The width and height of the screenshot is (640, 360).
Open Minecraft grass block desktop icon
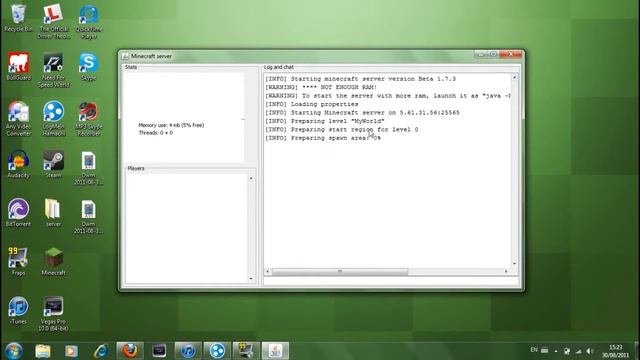pyautogui.click(x=53, y=261)
